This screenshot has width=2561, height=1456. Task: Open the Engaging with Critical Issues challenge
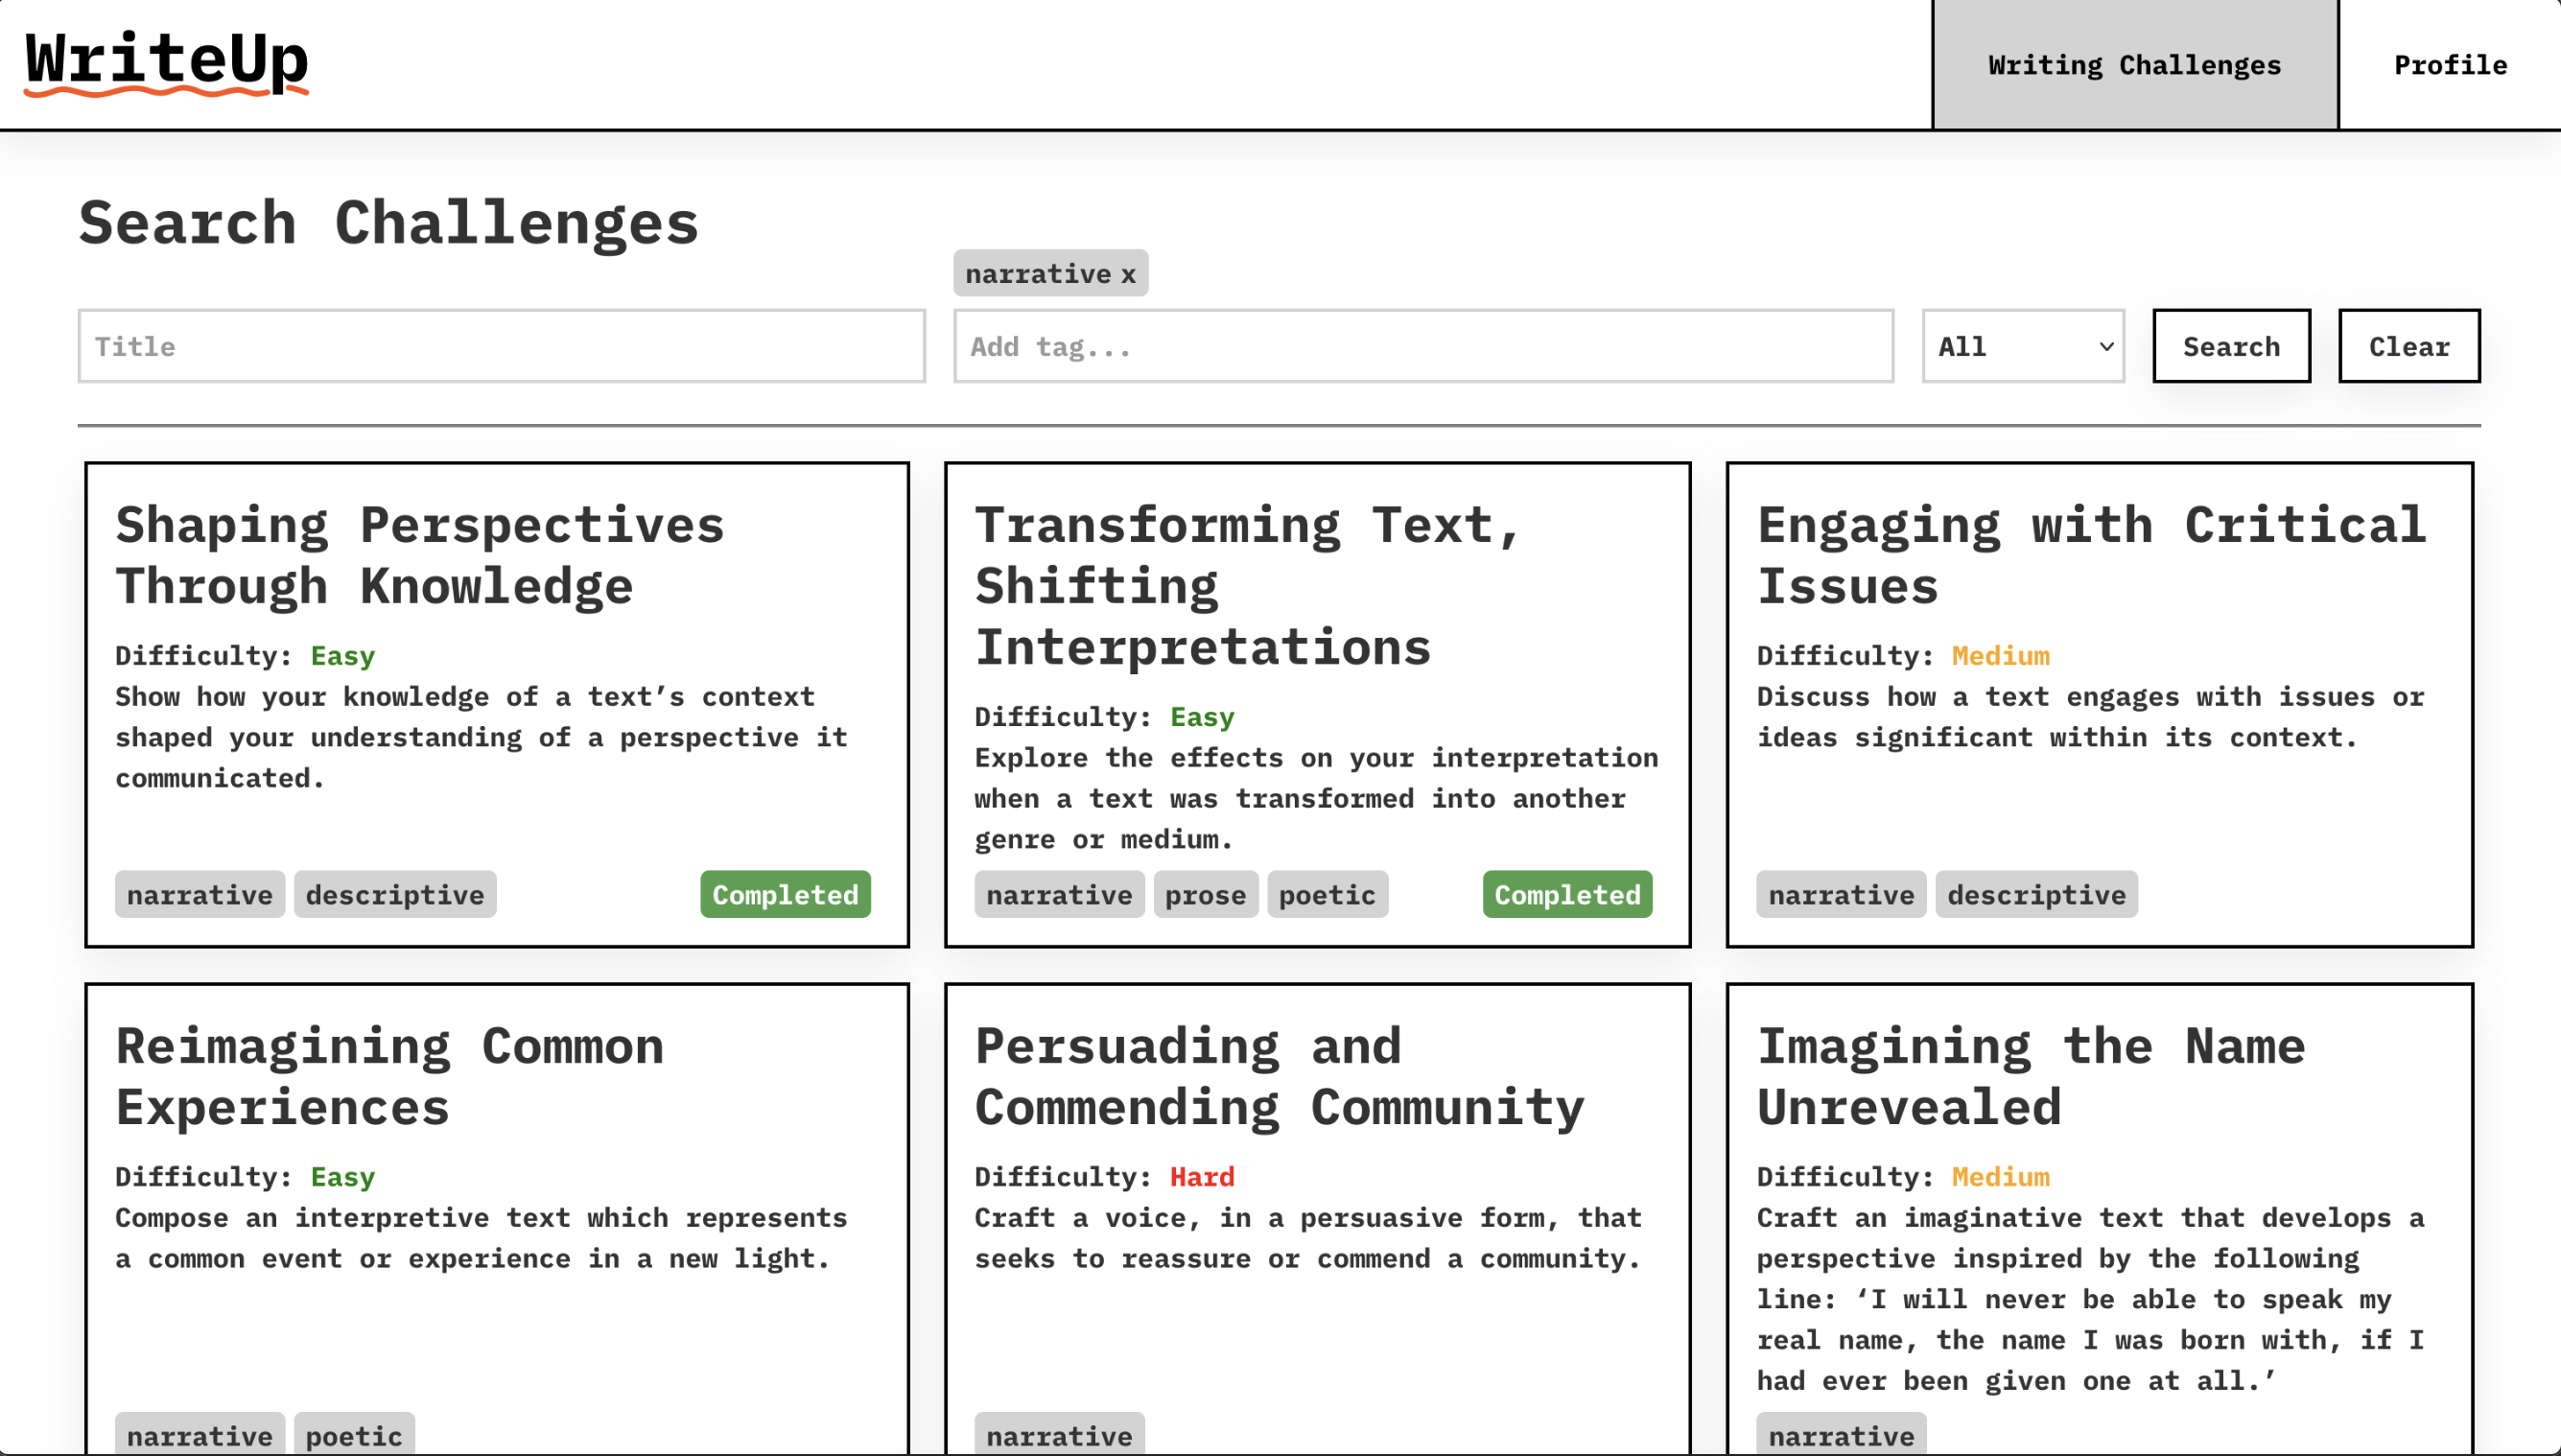coord(2090,555)
